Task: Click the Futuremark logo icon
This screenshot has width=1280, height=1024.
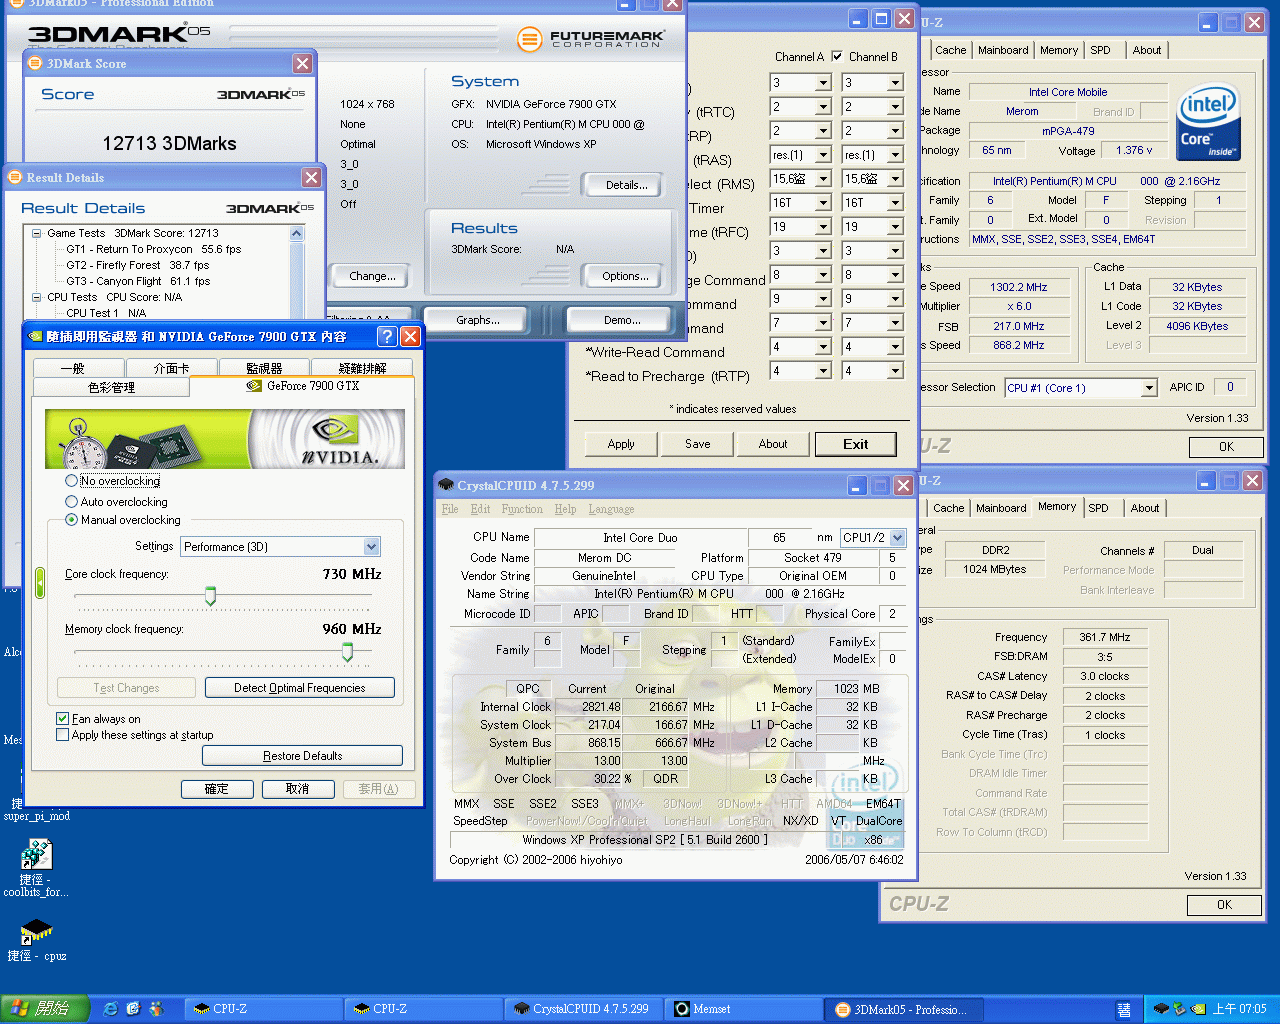Action: pyautogui.click(x=529, y=39)
